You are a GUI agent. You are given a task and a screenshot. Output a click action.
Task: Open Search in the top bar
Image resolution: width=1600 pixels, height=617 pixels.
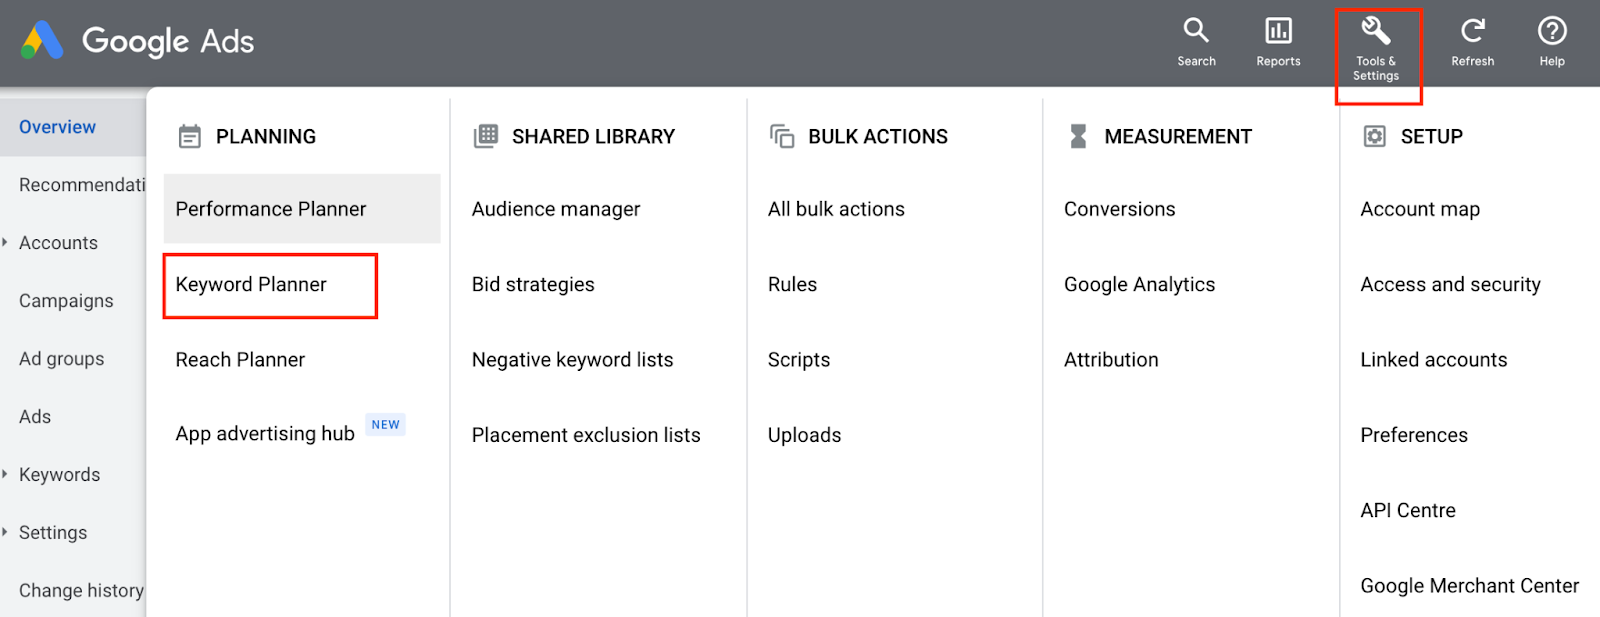point(1196,42)
